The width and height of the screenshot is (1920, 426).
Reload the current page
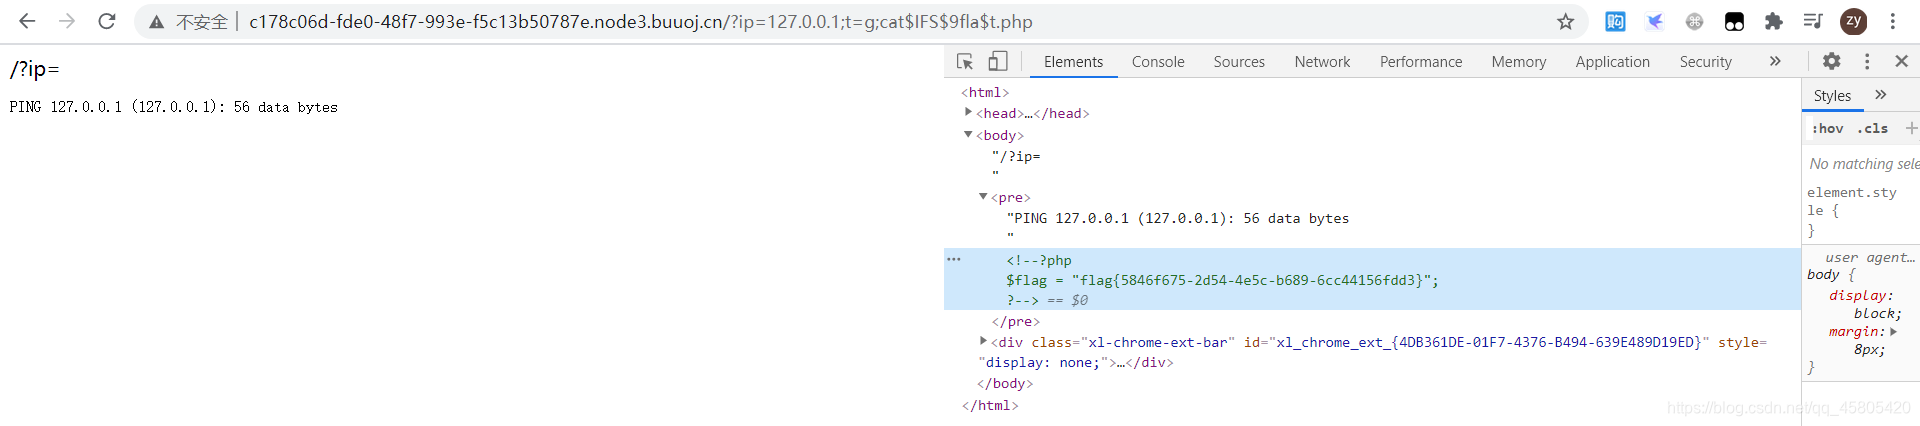click(107, 21)
